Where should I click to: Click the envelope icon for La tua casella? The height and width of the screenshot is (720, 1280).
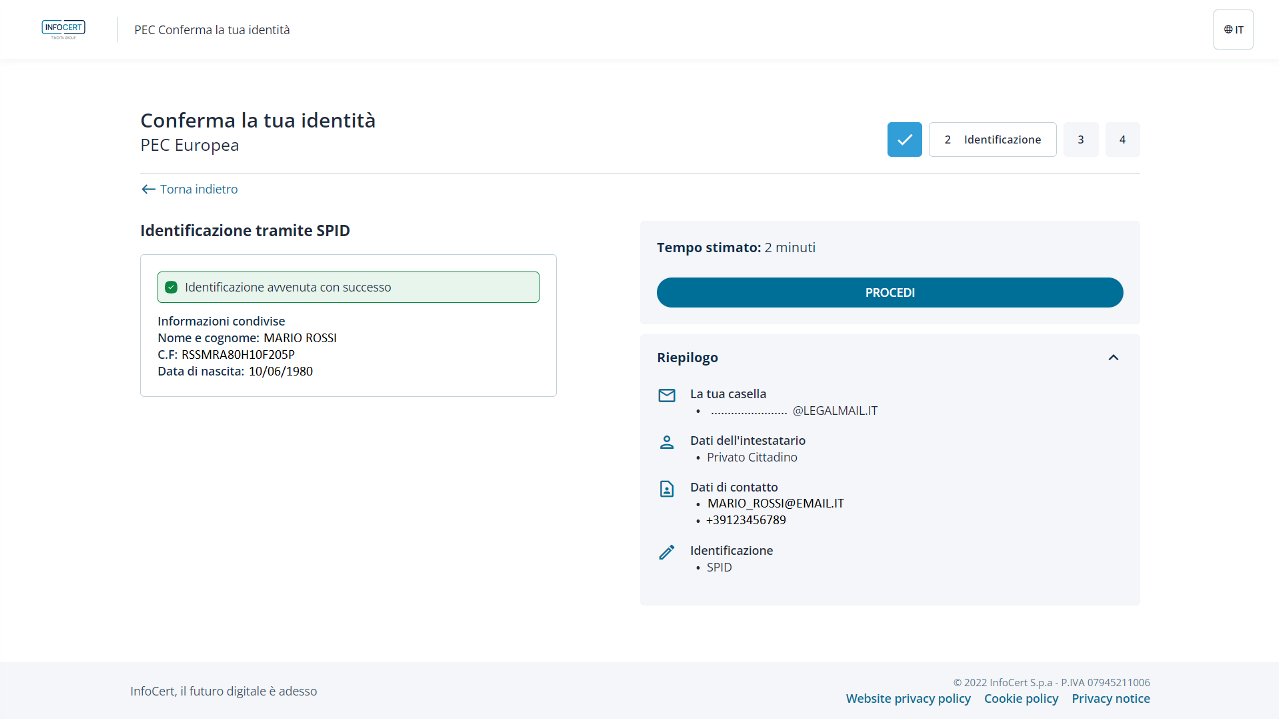point(667,395)
